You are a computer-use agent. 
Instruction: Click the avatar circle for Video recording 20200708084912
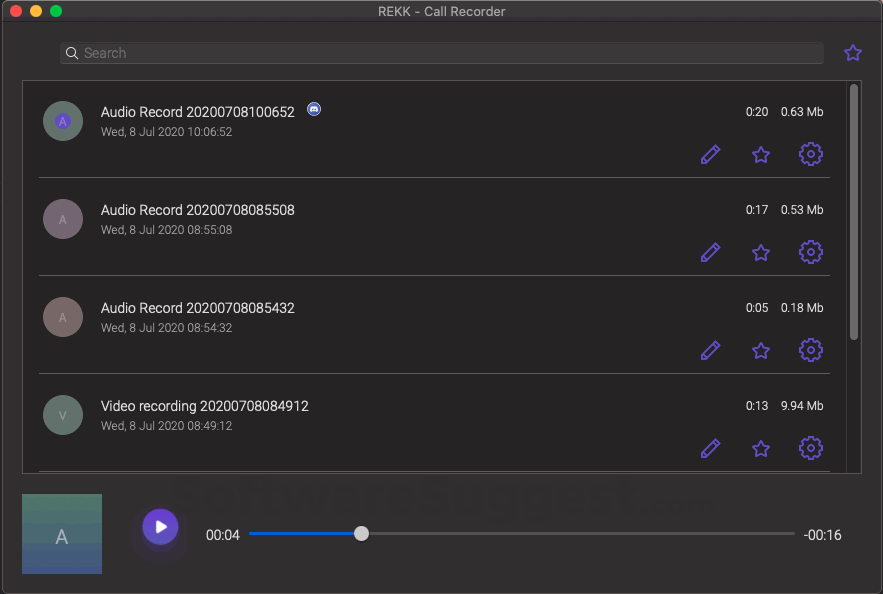point(62,414)
